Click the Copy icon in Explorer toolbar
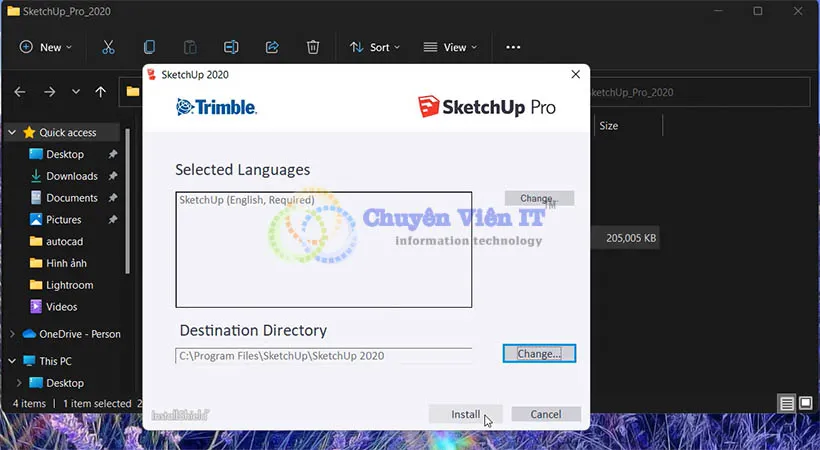This screenshot has height=450, width=820. 149,47
